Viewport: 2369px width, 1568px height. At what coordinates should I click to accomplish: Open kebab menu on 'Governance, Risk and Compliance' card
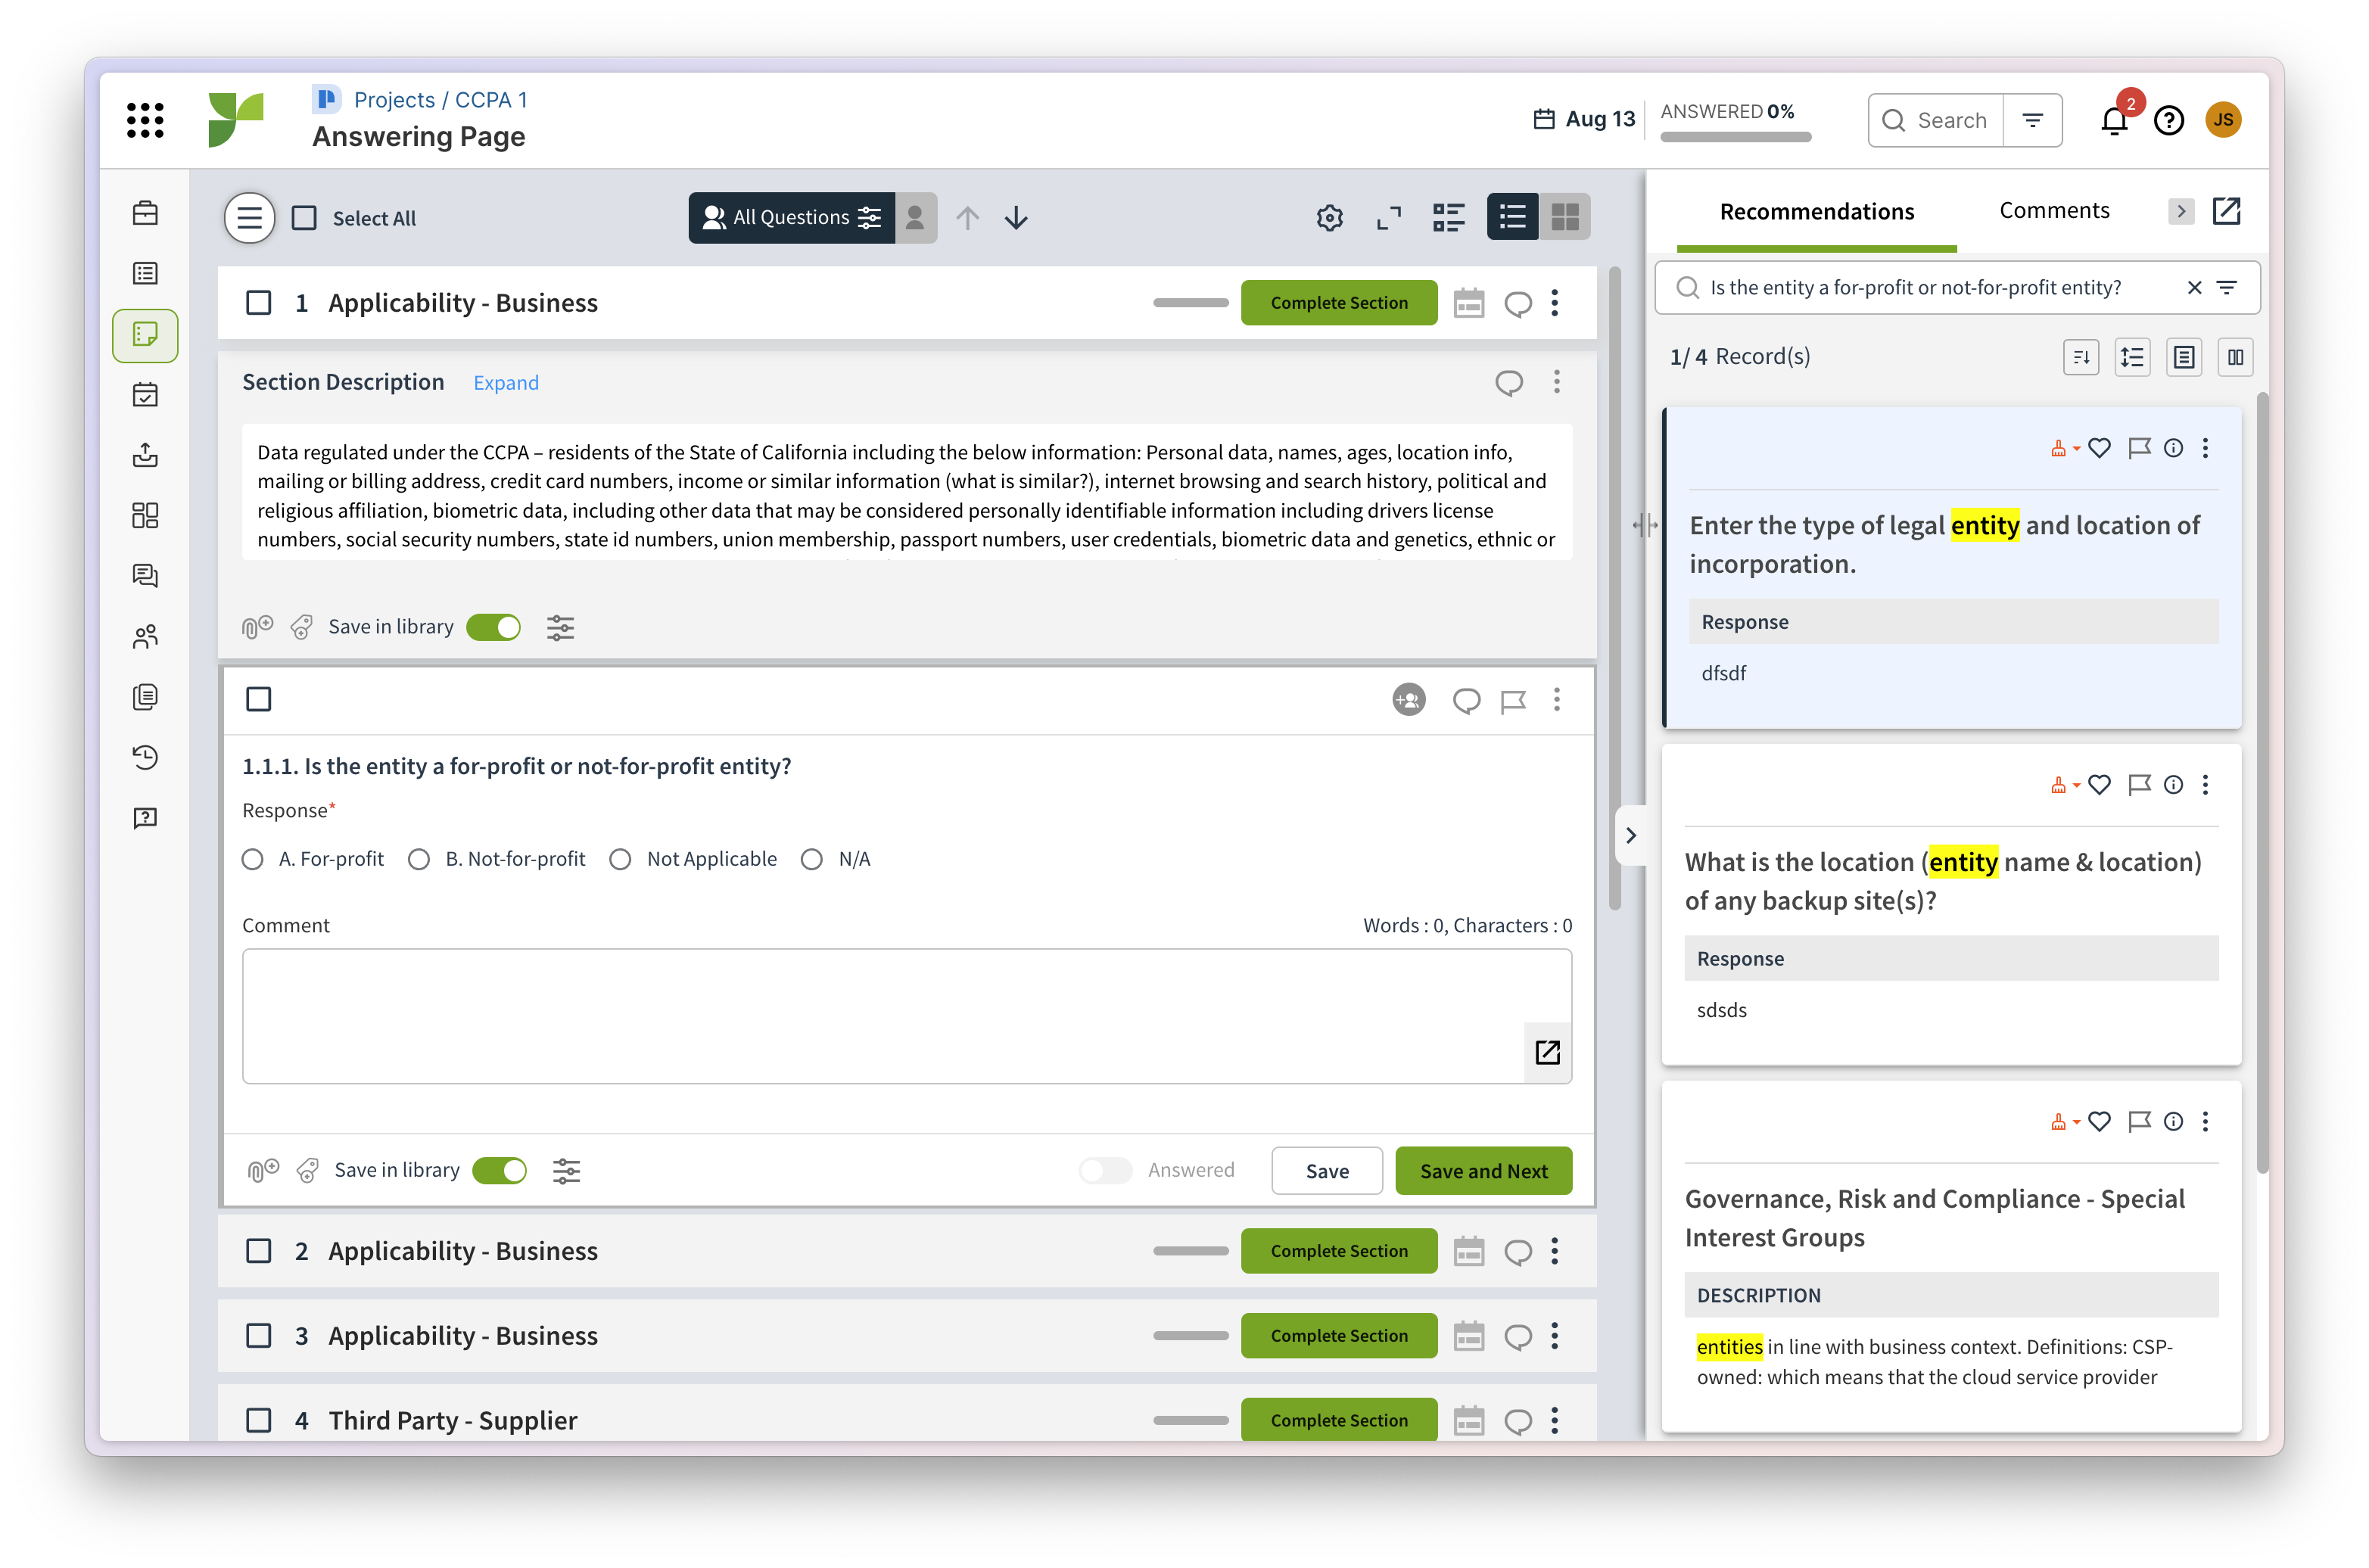pos(2205,1122)
